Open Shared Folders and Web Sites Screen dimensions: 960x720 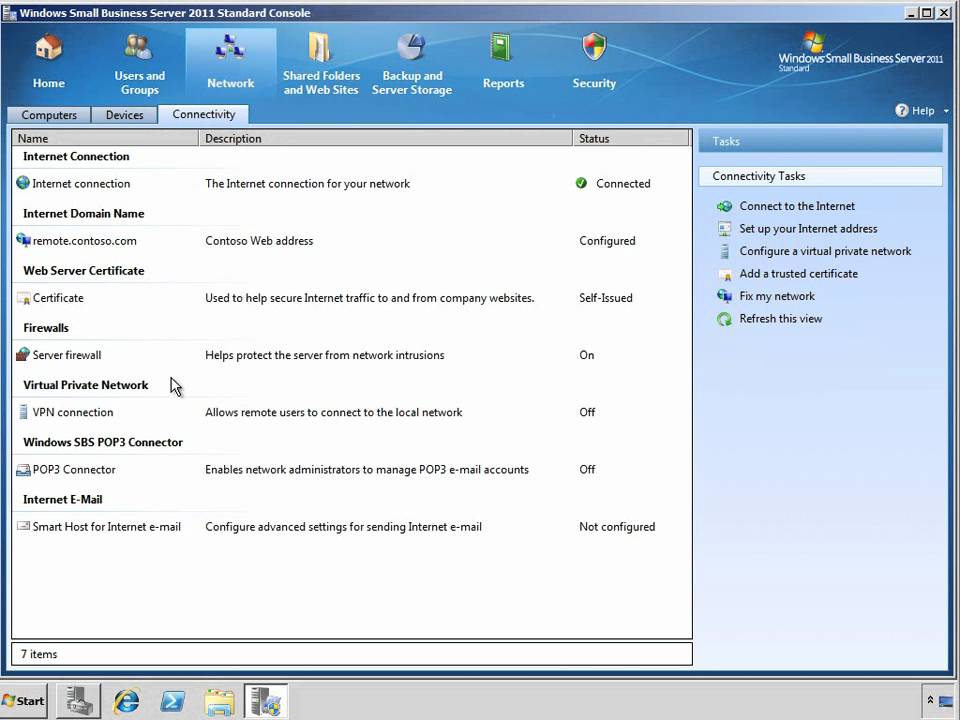[x=321, y=64]
